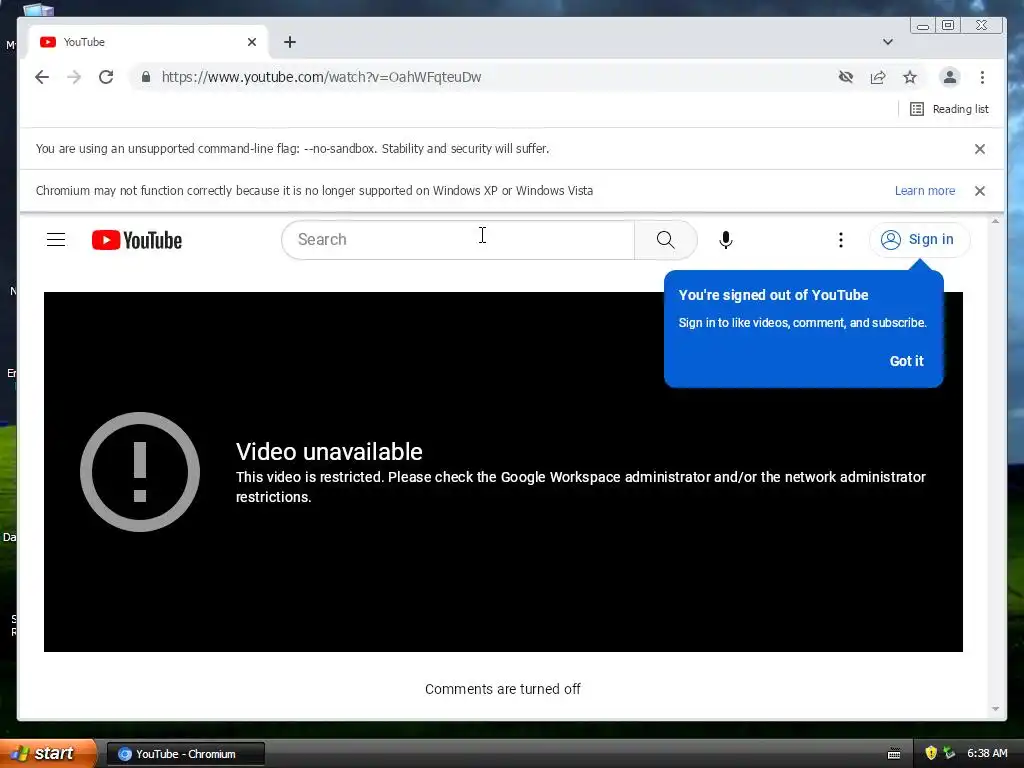Open a new tab with the plus button

[x=290, y=42]
